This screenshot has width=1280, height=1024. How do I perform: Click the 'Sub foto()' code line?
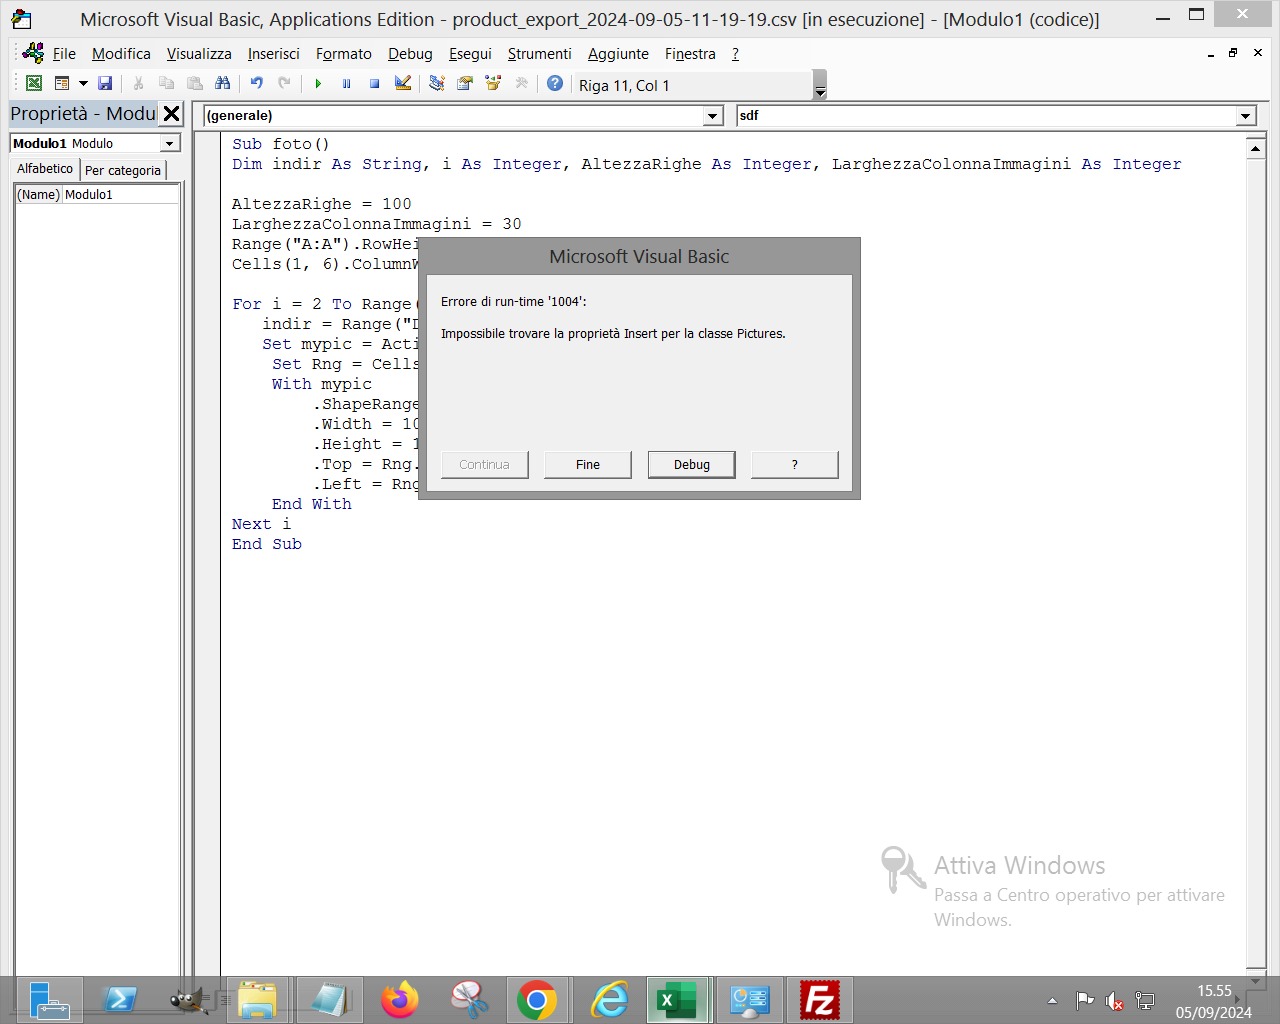(281, 144)
